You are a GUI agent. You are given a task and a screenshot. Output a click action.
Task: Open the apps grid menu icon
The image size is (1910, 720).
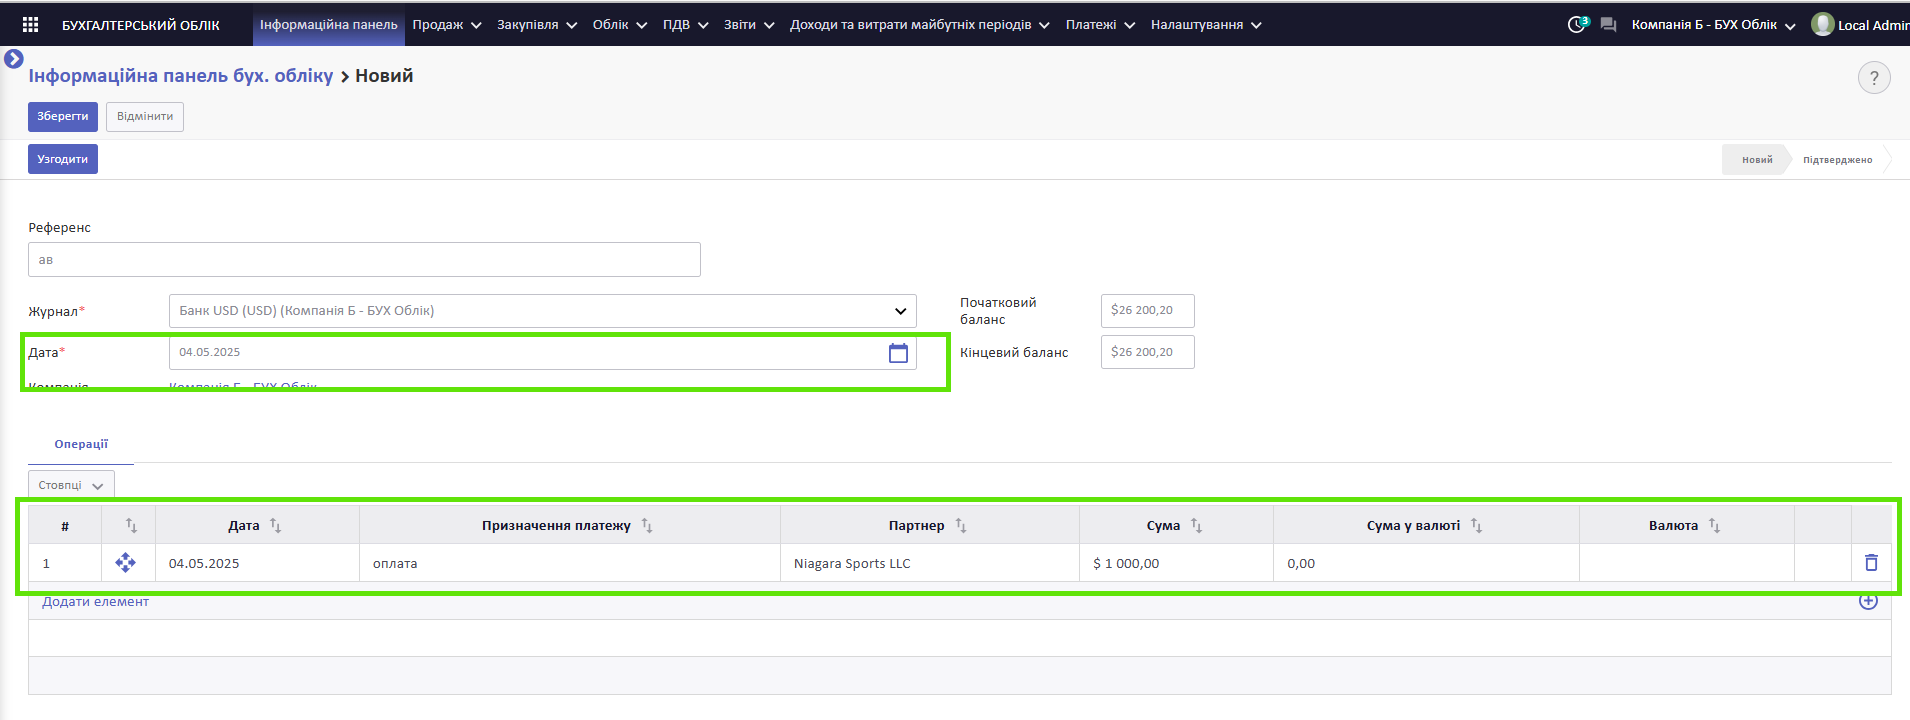[x=30, y=25]
